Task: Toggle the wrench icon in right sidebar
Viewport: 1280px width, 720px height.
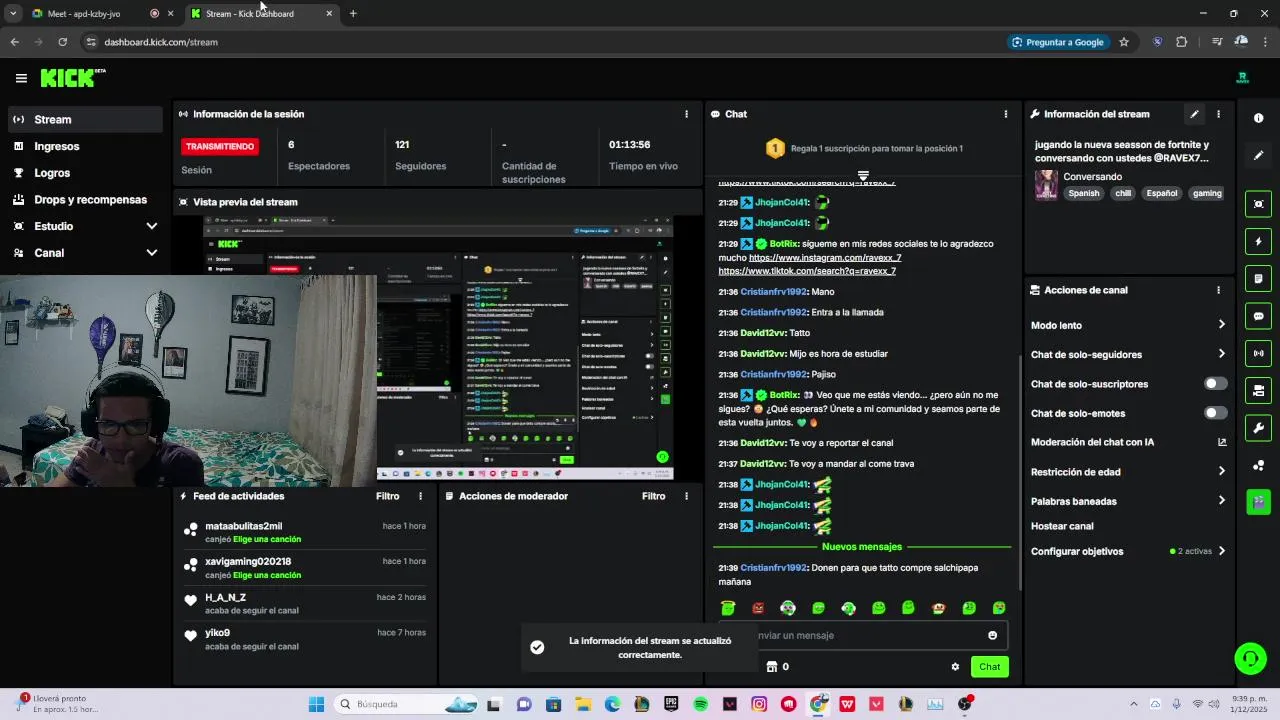Action: [1258, 428]
